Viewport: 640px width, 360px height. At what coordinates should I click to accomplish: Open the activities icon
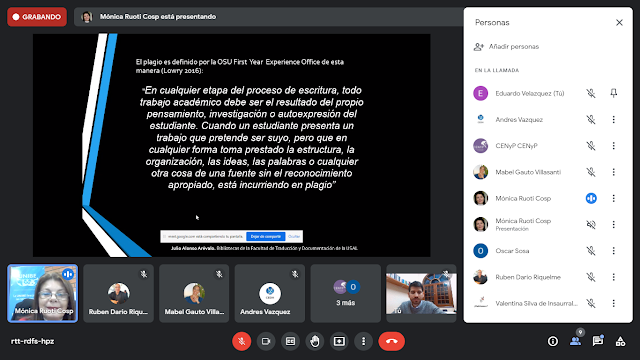[620, 341]
